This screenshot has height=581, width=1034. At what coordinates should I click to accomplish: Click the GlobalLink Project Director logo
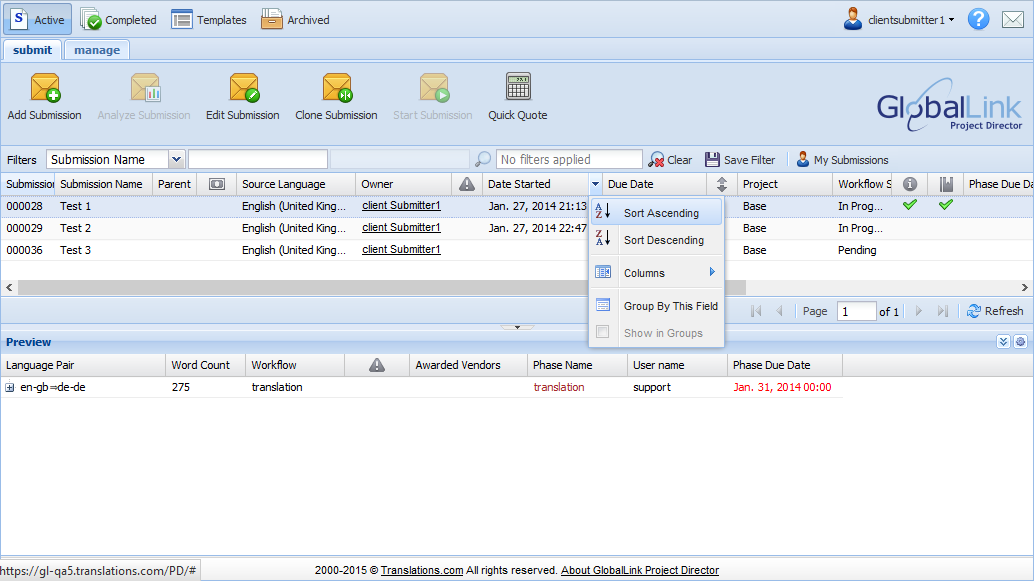pyautogui.click(x=950, y=105)
